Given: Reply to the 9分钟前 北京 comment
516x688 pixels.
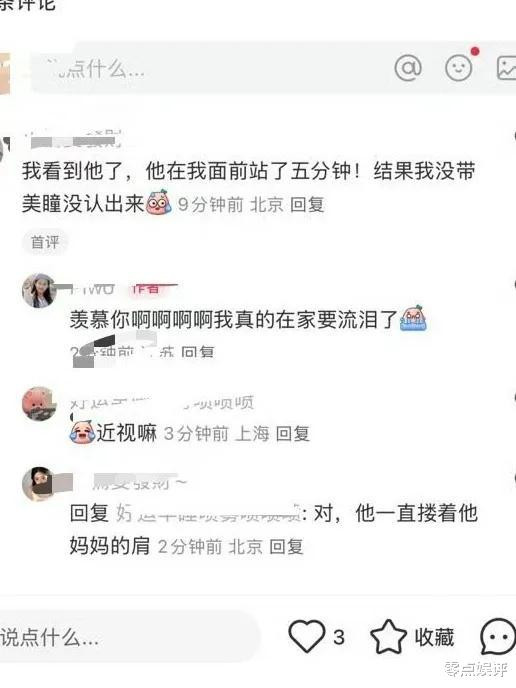Looking at the screenshot, I should pos(307,205).
